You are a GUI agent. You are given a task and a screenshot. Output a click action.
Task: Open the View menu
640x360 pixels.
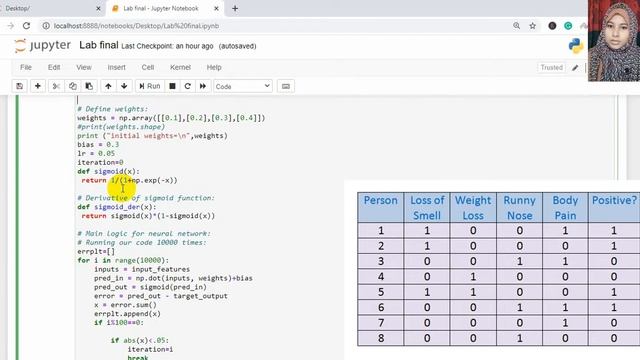pyautogui.click(x=84, y=67)
